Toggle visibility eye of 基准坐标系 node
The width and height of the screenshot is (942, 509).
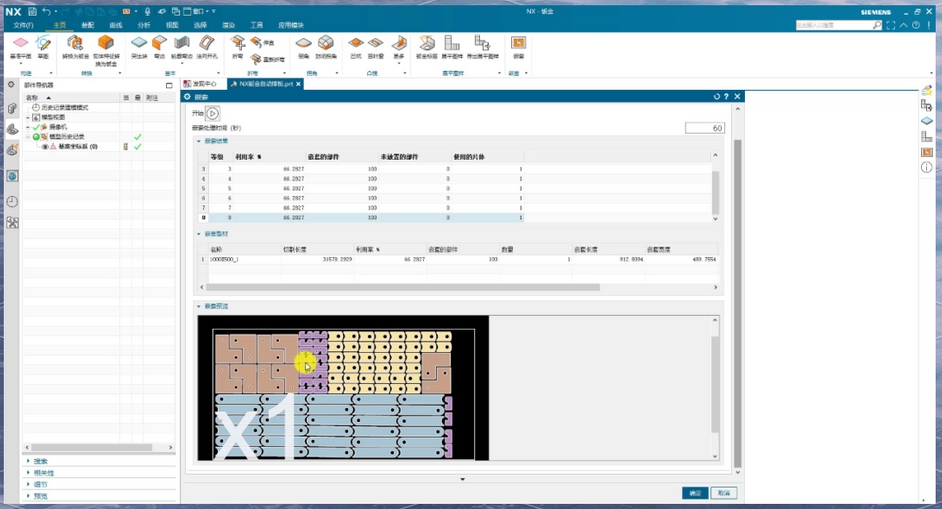click(45, 147)
